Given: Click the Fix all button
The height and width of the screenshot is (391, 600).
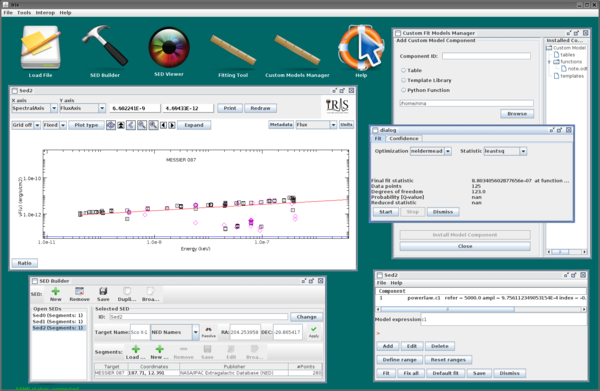Looking at the screenshot, I should pos(411,373).
